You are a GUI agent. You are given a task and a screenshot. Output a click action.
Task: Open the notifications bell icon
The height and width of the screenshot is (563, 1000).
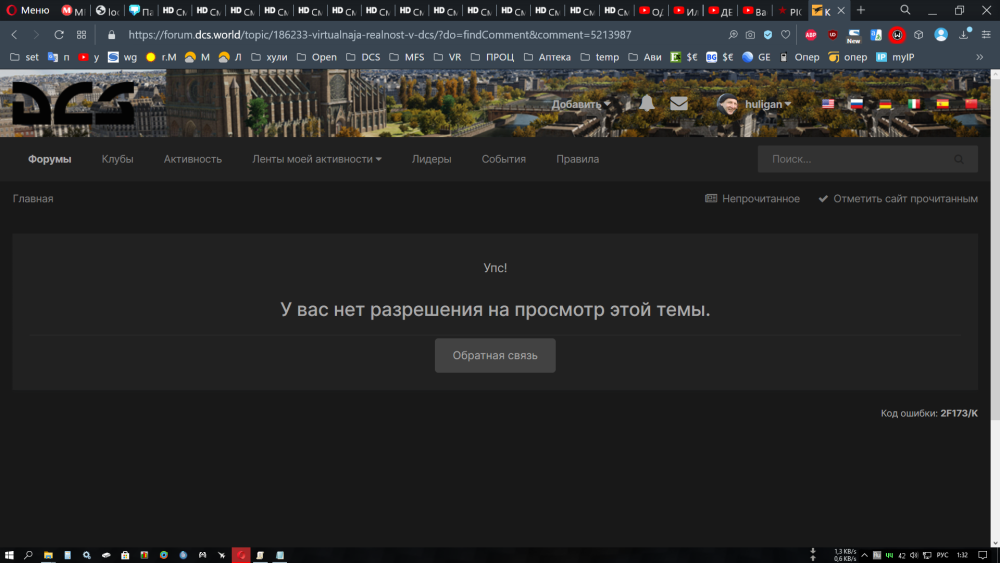click(647, 103)
